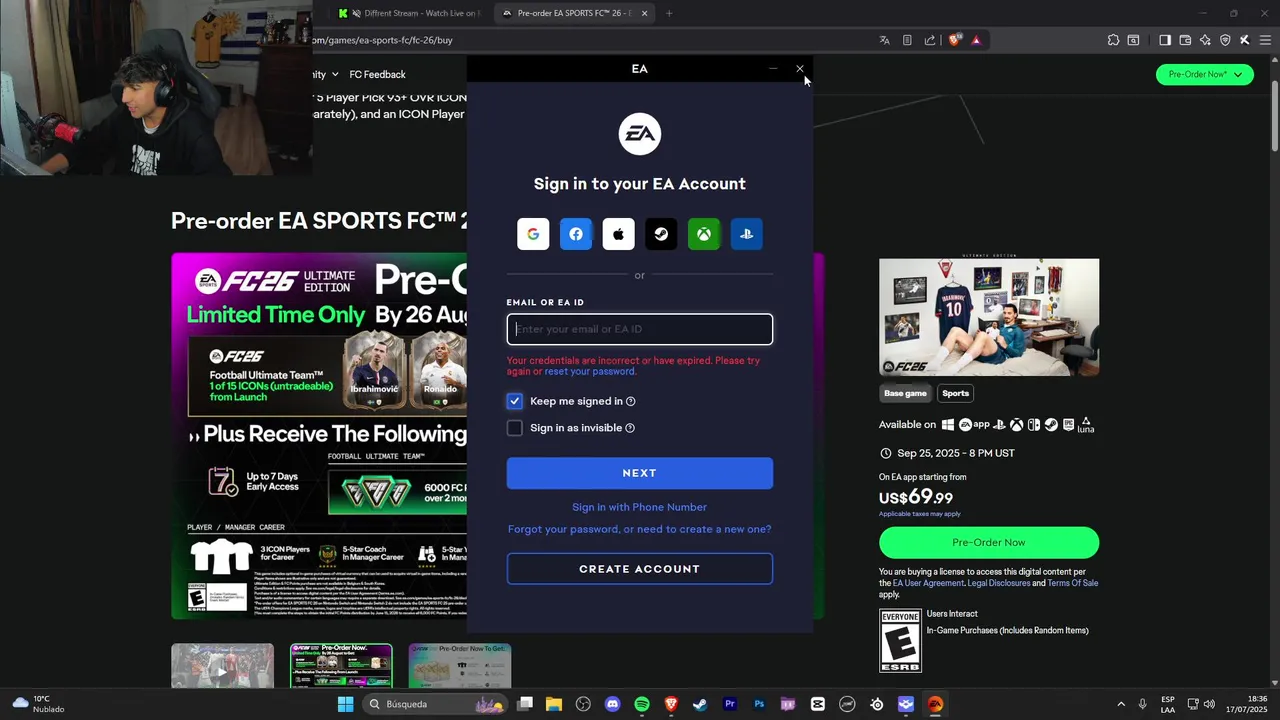Screen dimensions: 1280x720
Task: Select the second Pre-Order Now thumbnail
Action: tap(341, 666)
